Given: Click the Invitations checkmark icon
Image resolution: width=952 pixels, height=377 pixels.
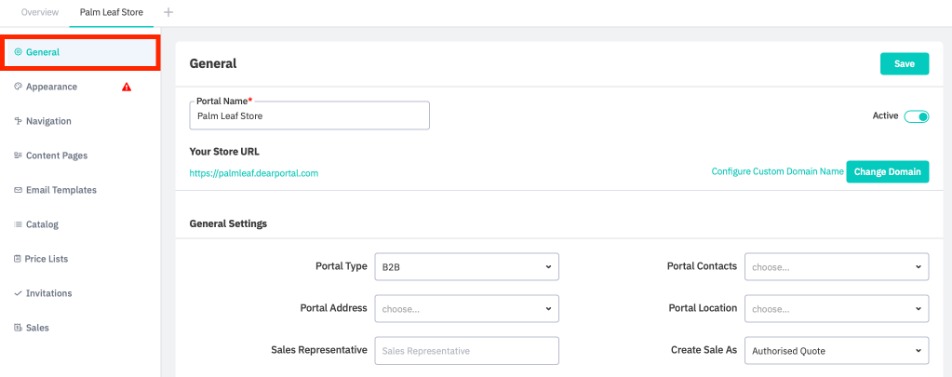Looking at the screenshot, I should pos(18,293).
